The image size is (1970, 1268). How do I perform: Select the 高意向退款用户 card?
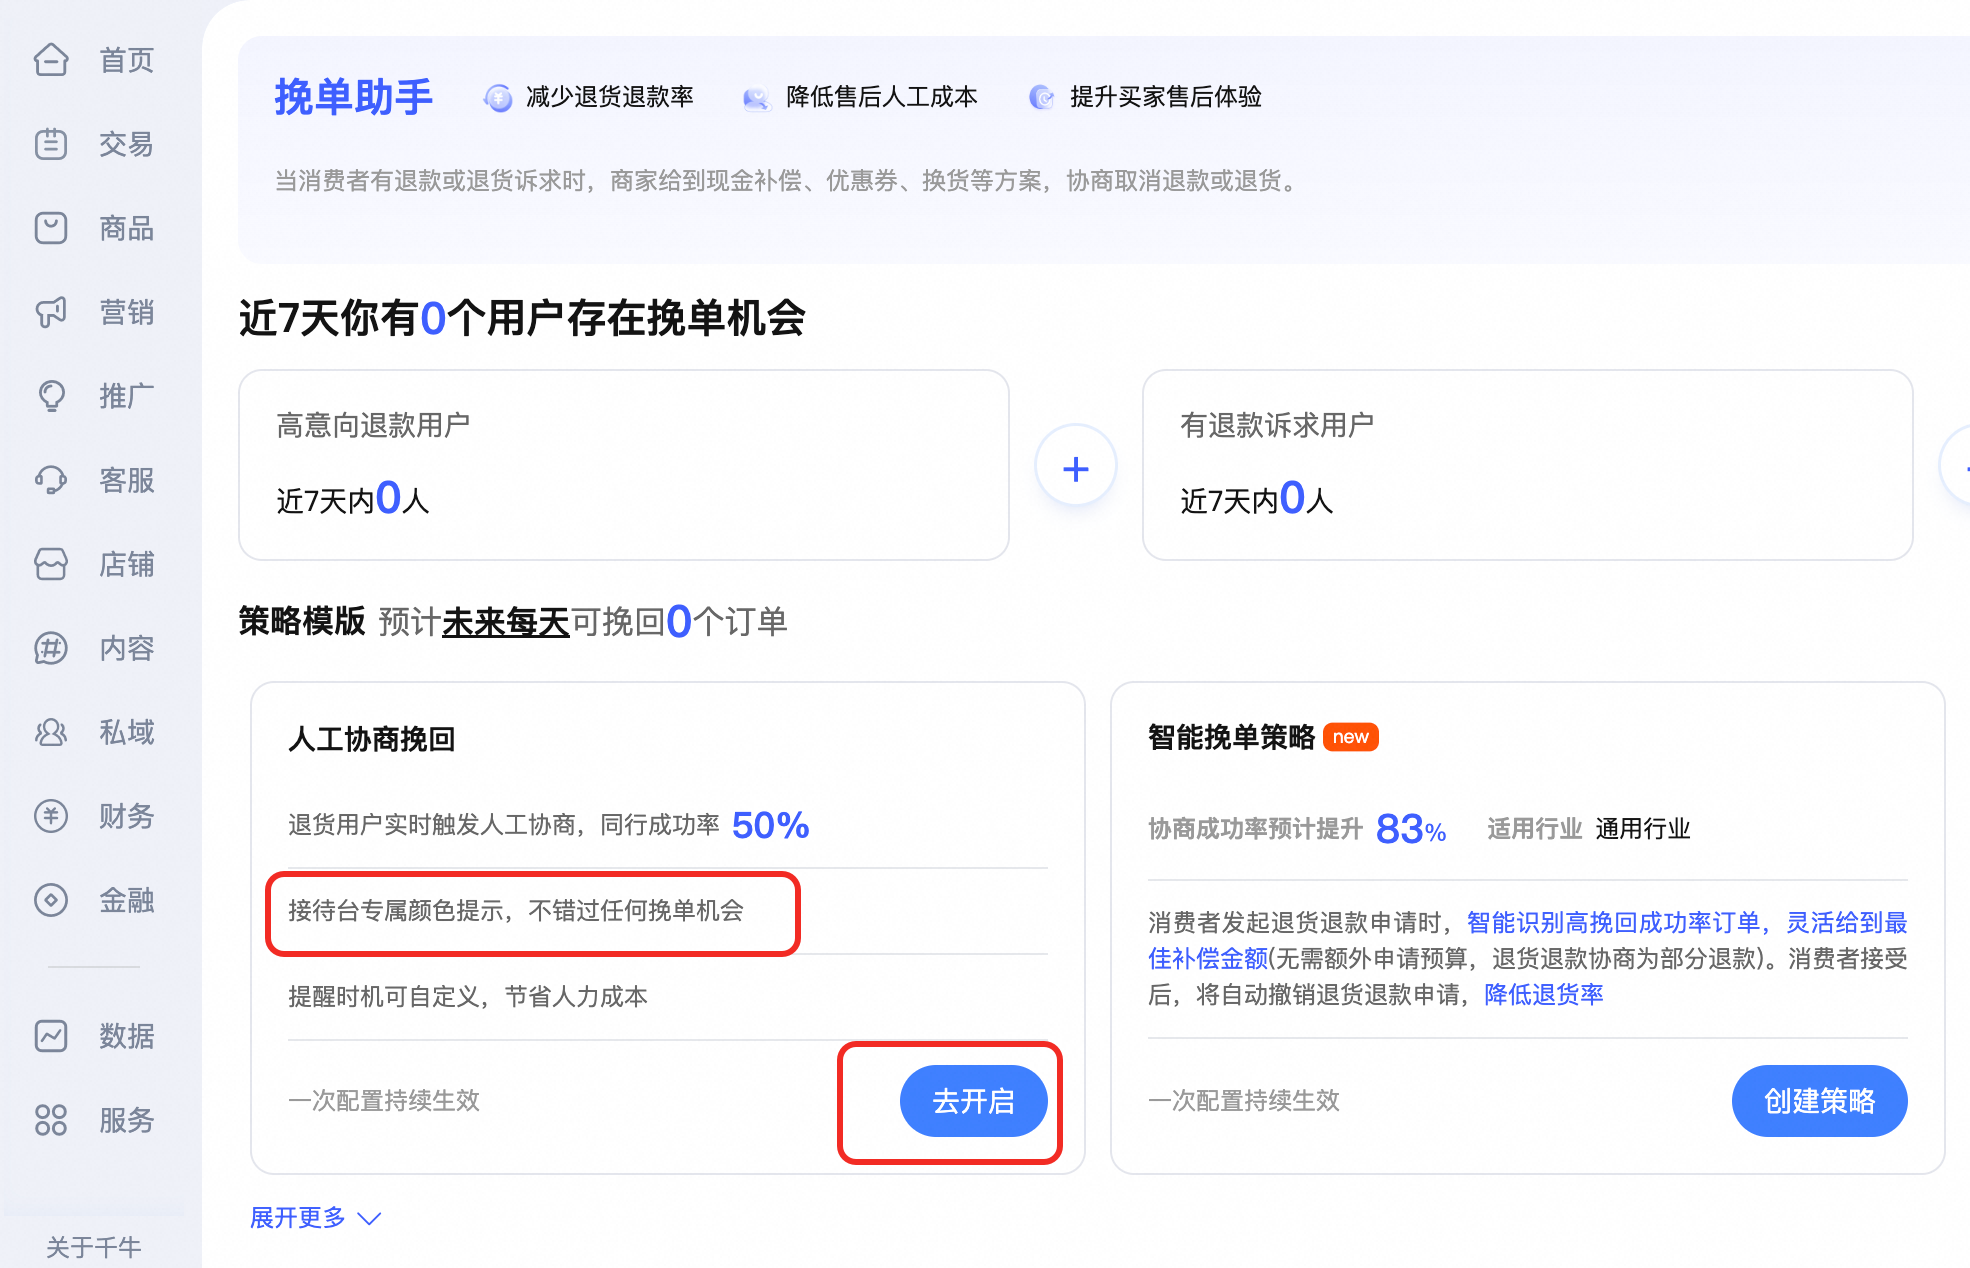pyautogui.click(x=624, y=465)
